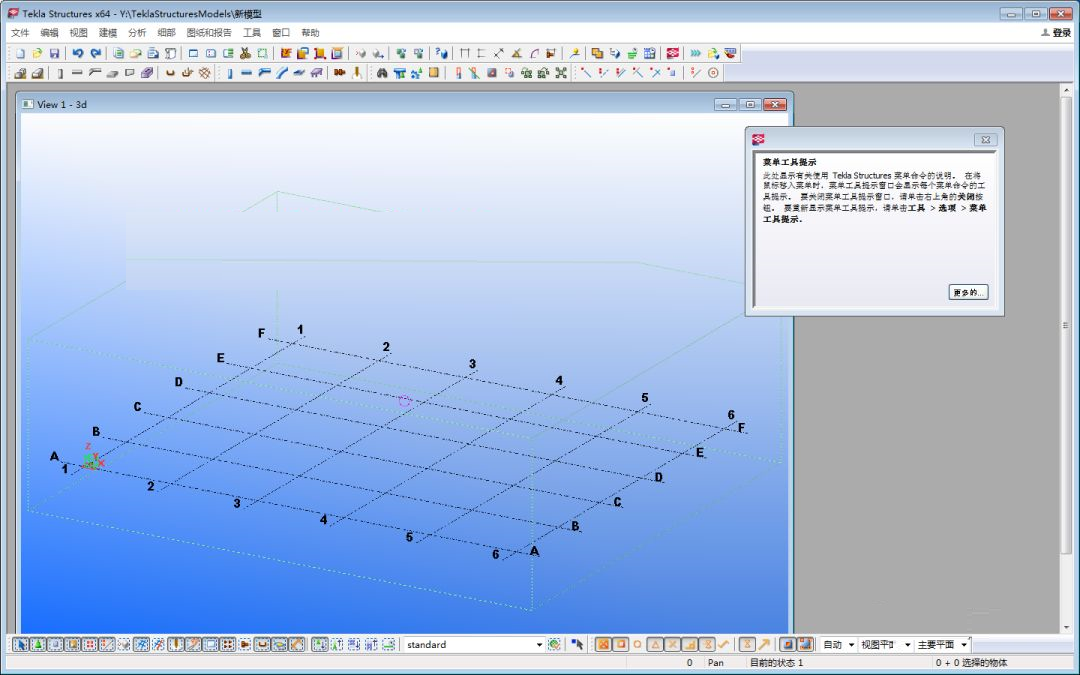This screenshot has width=1080, height=675.
Task: Click the 目前的状态 1 status bar text
Action: pyautogui.click(x=776, y=663)
